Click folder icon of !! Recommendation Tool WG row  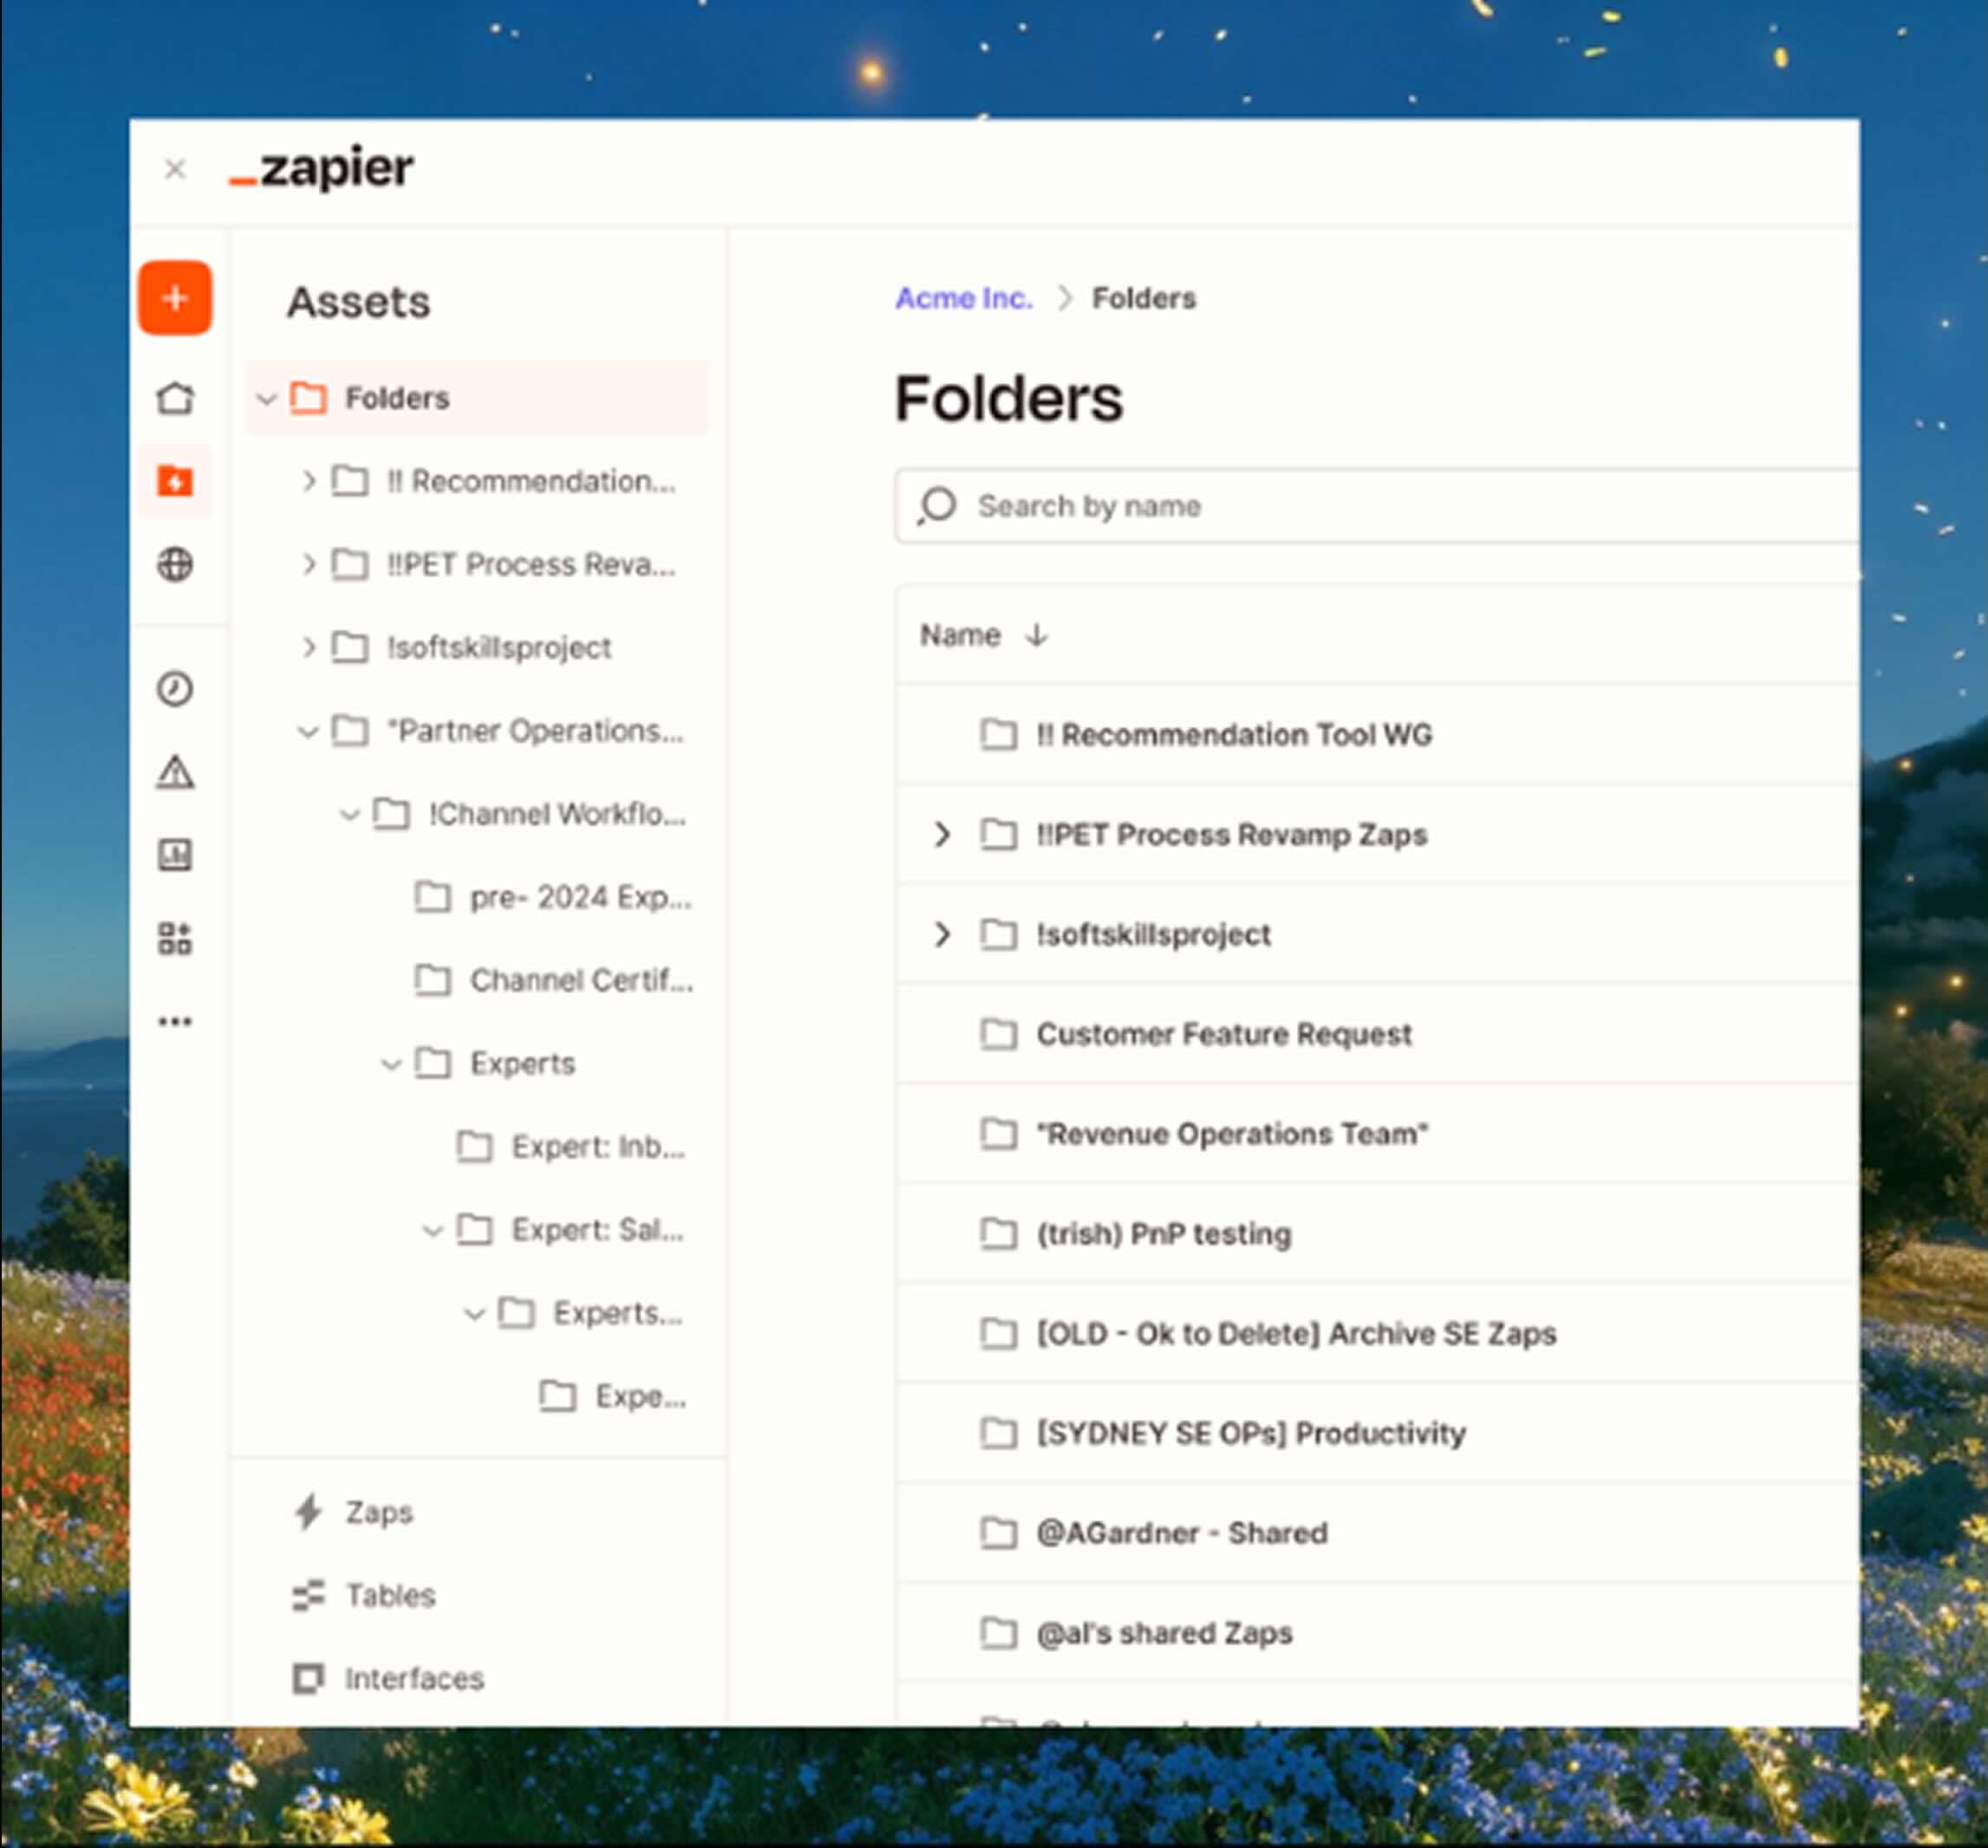(998, 735)
